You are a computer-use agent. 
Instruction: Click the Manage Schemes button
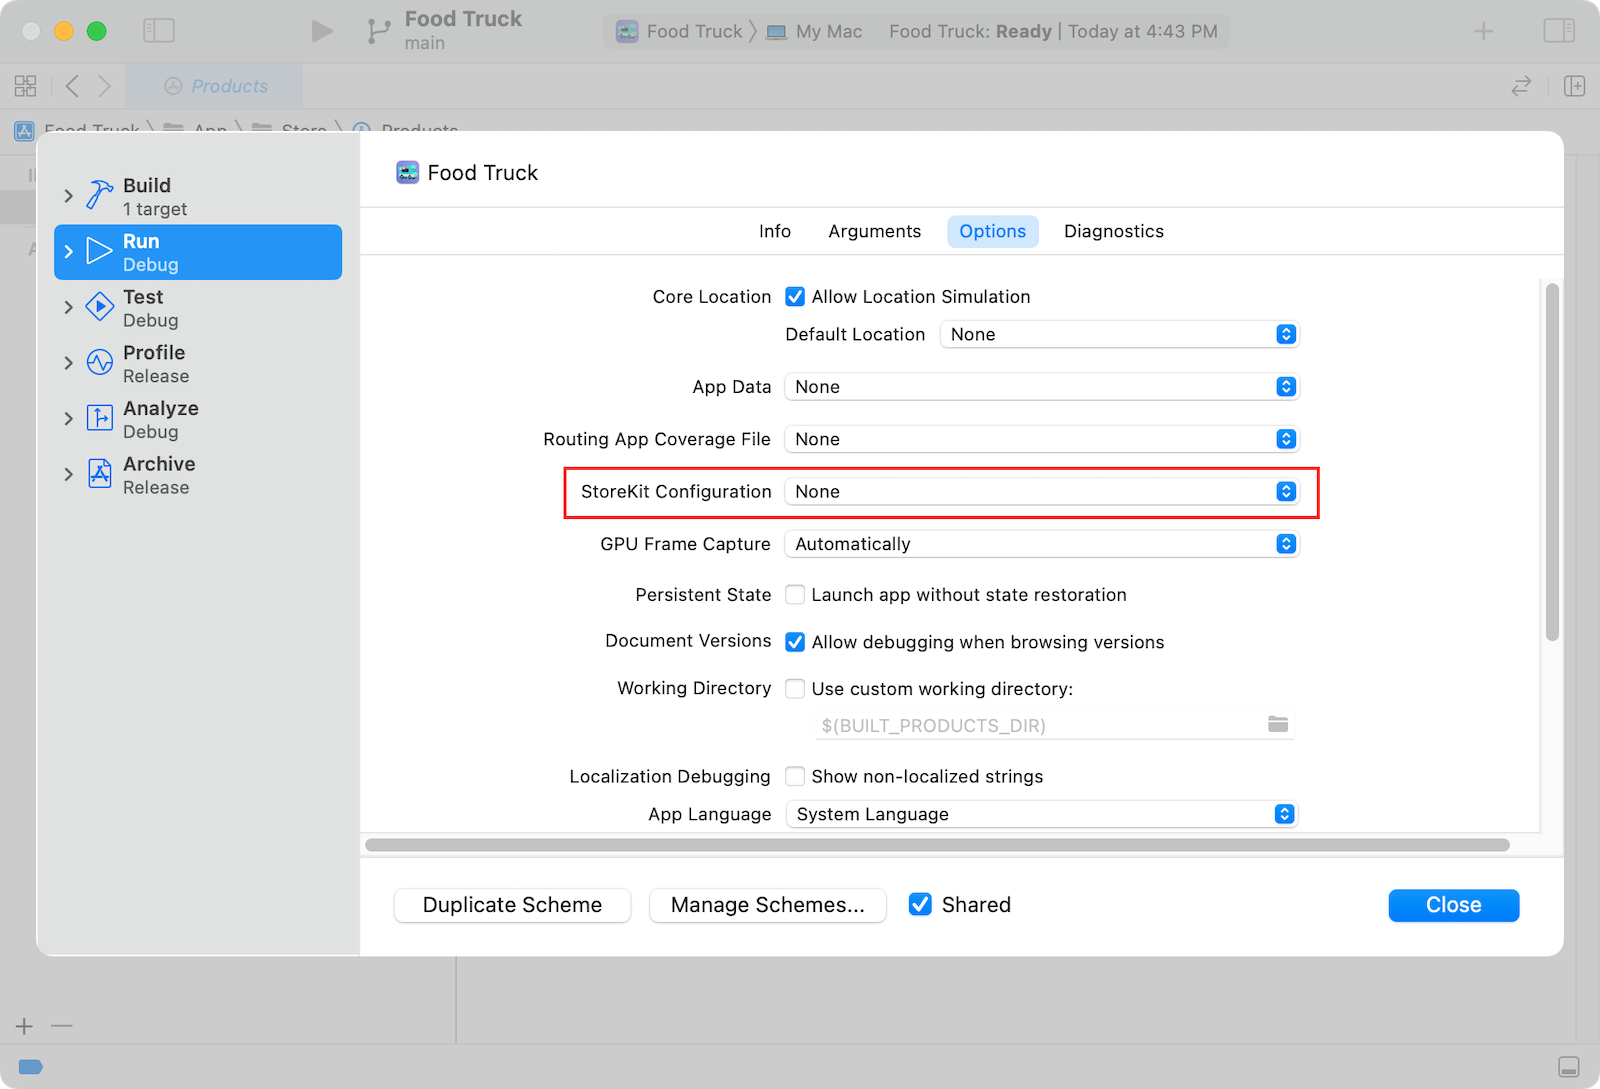pyautogui.click(x=767, y=905)
